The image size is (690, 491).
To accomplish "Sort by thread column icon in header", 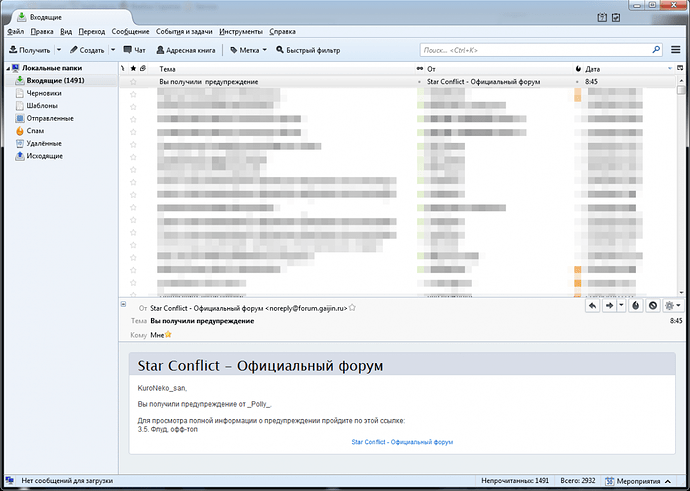I will click(123, 69).
